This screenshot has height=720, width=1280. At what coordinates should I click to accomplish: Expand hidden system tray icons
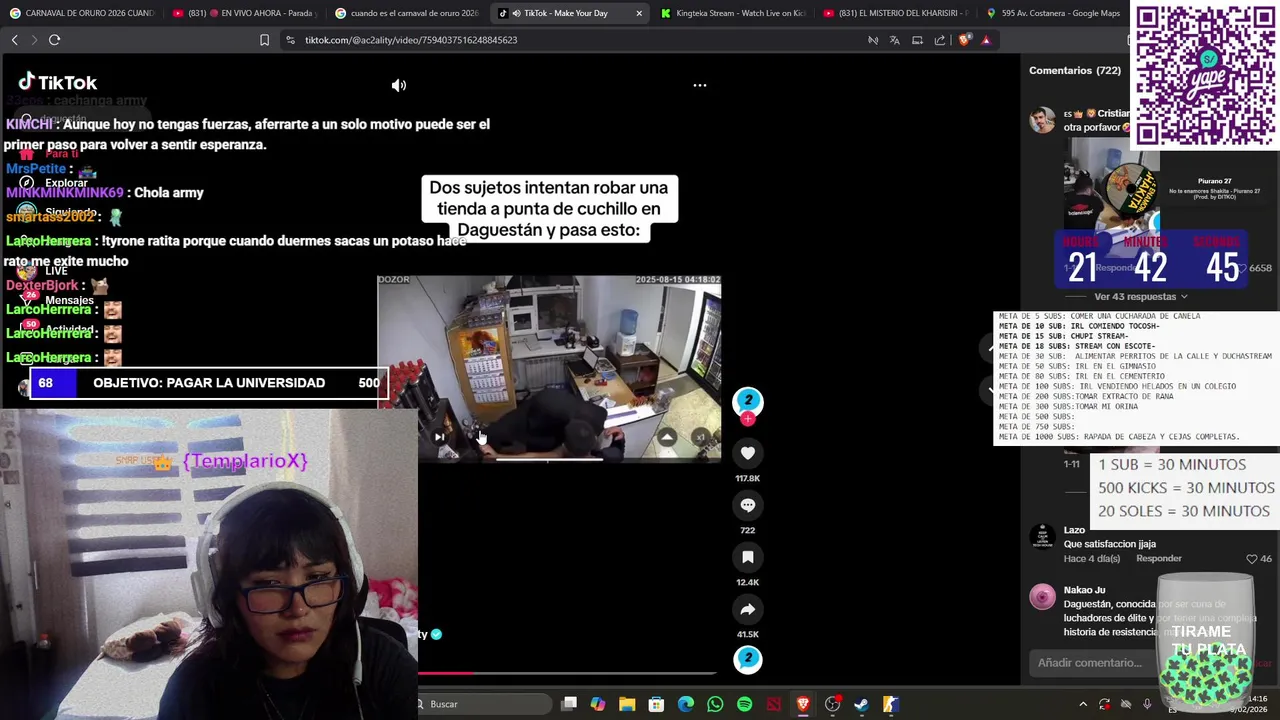coord(1083,704)
